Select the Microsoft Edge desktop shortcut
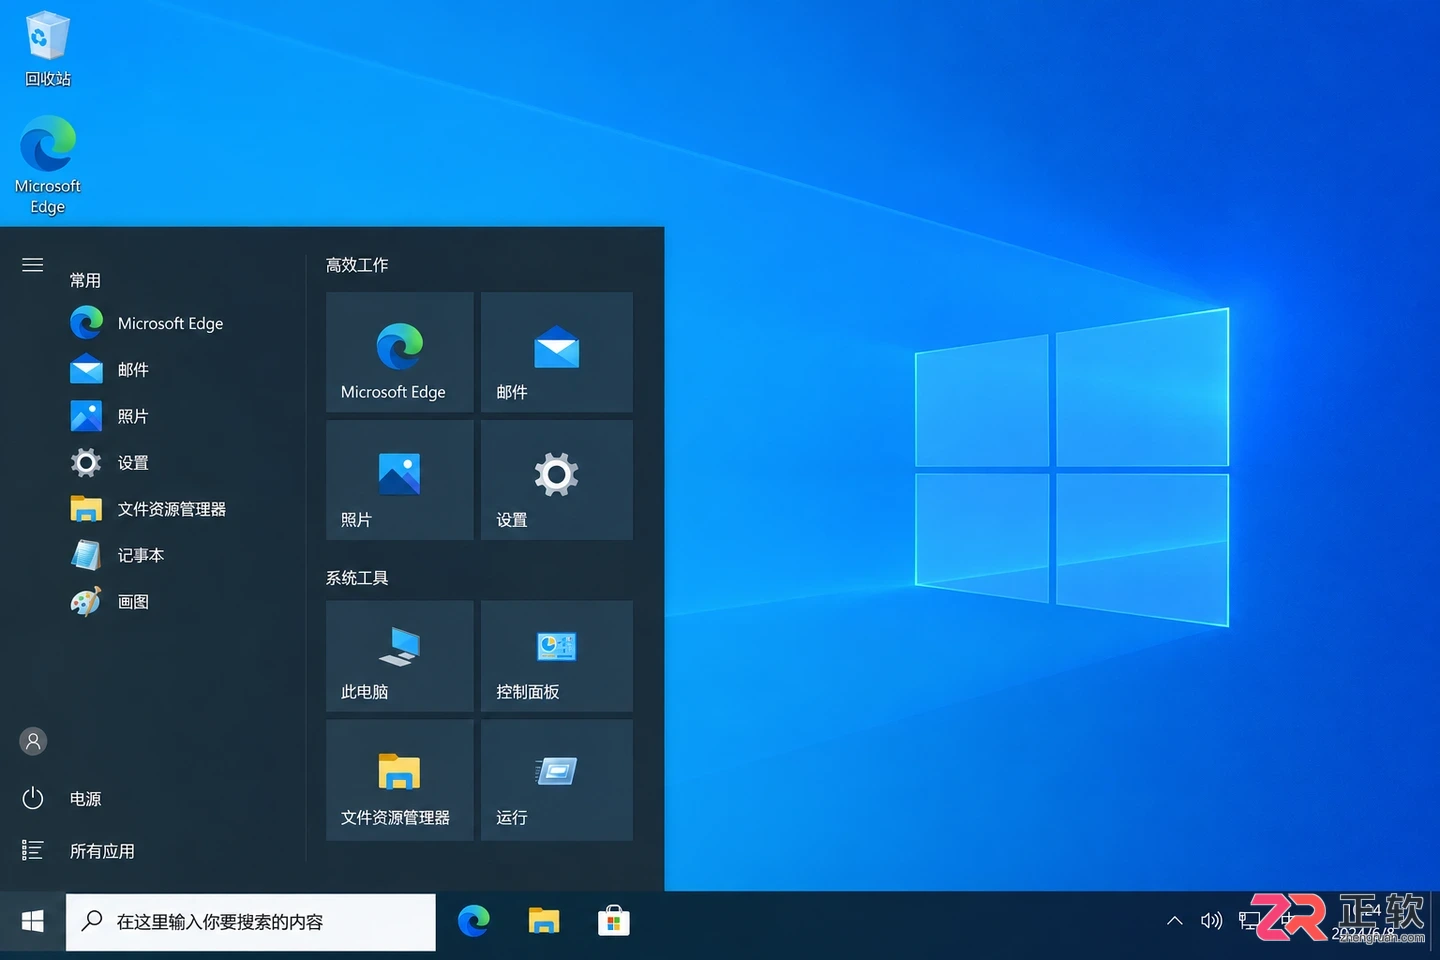The height and width of the screenshot is (960, 1440). (x=47, y=165)
